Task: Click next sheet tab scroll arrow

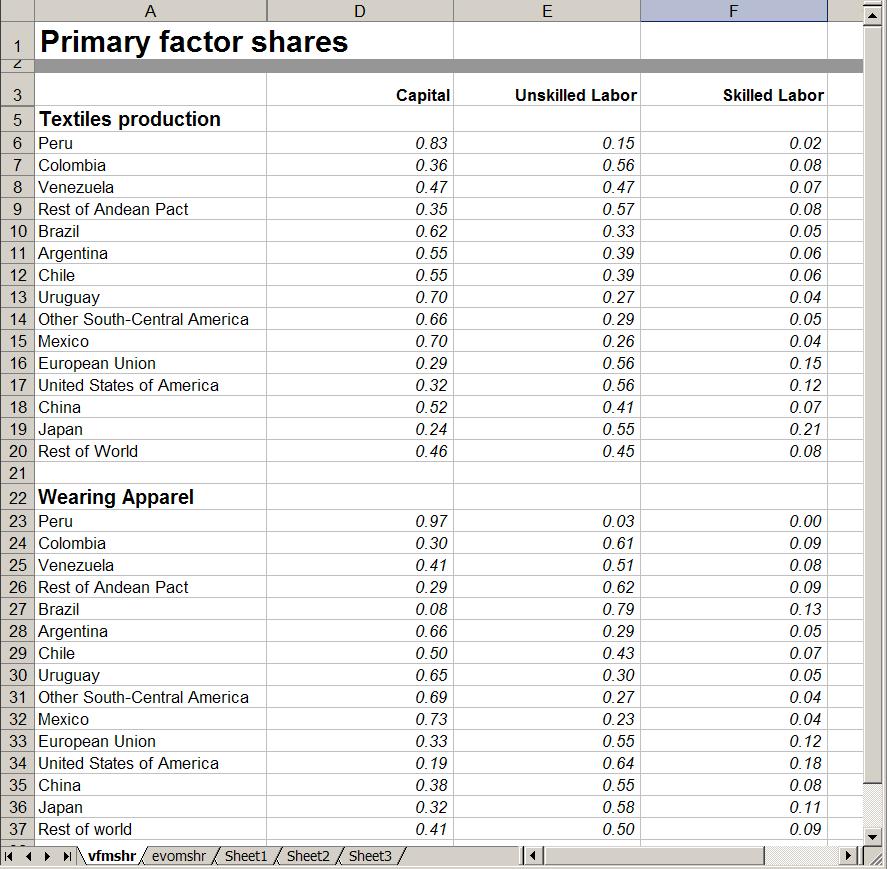Action: click(x=47, y=856)
